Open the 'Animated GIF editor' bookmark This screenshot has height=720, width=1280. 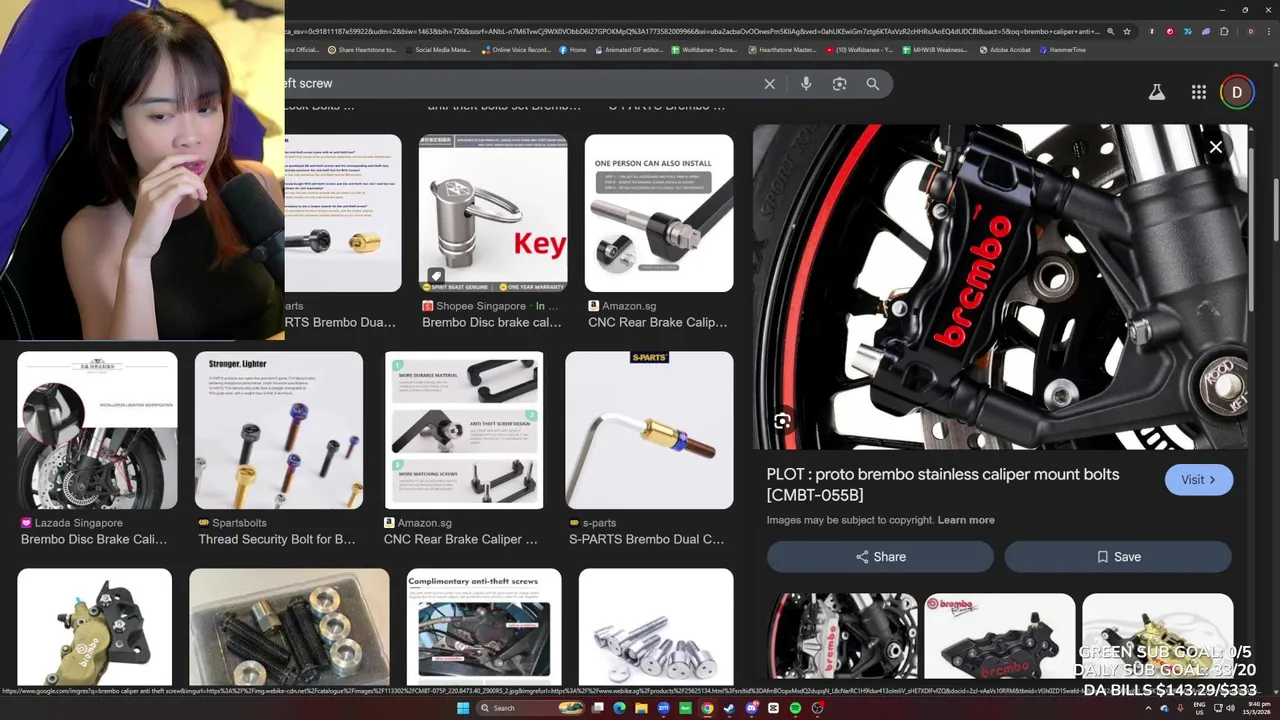(x=628, y=50)
